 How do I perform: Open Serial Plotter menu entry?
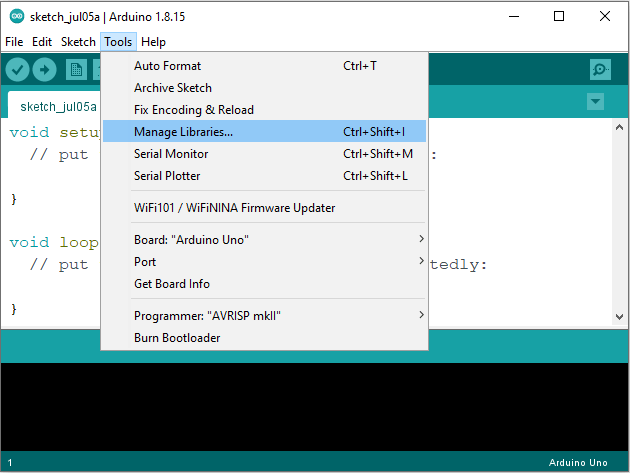(264, 176)
